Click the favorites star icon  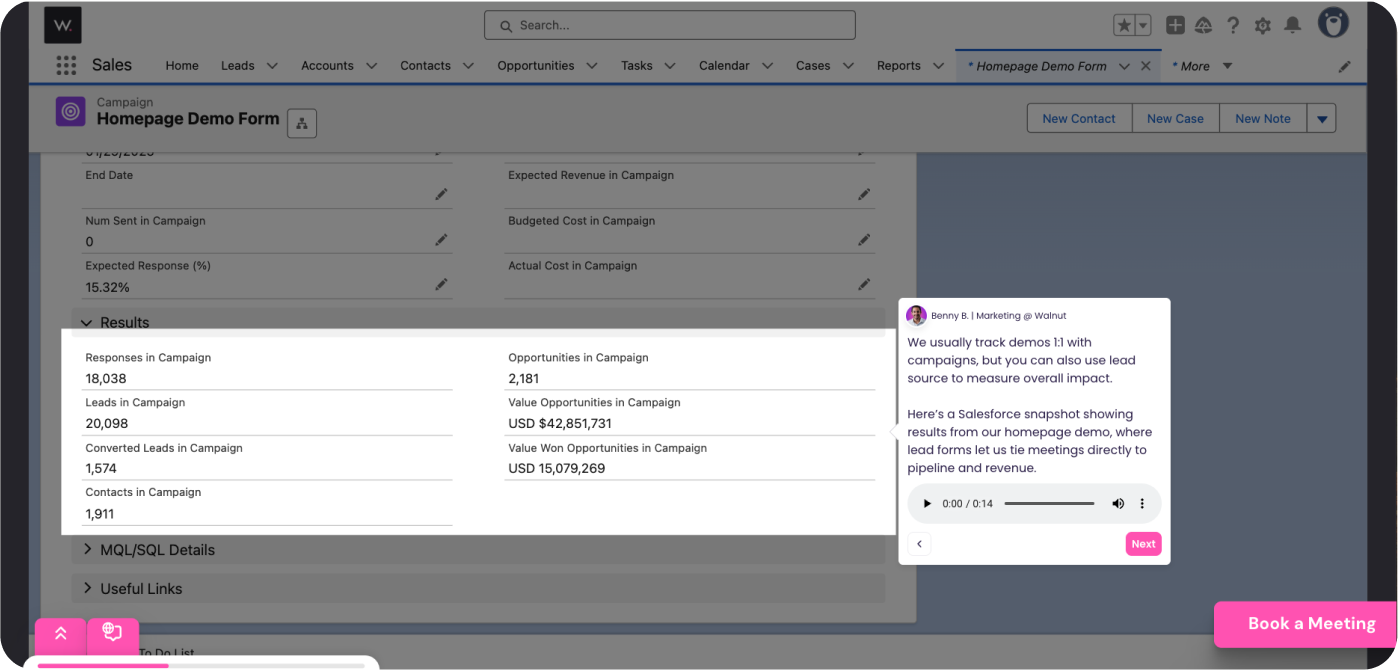[1124, 25]
